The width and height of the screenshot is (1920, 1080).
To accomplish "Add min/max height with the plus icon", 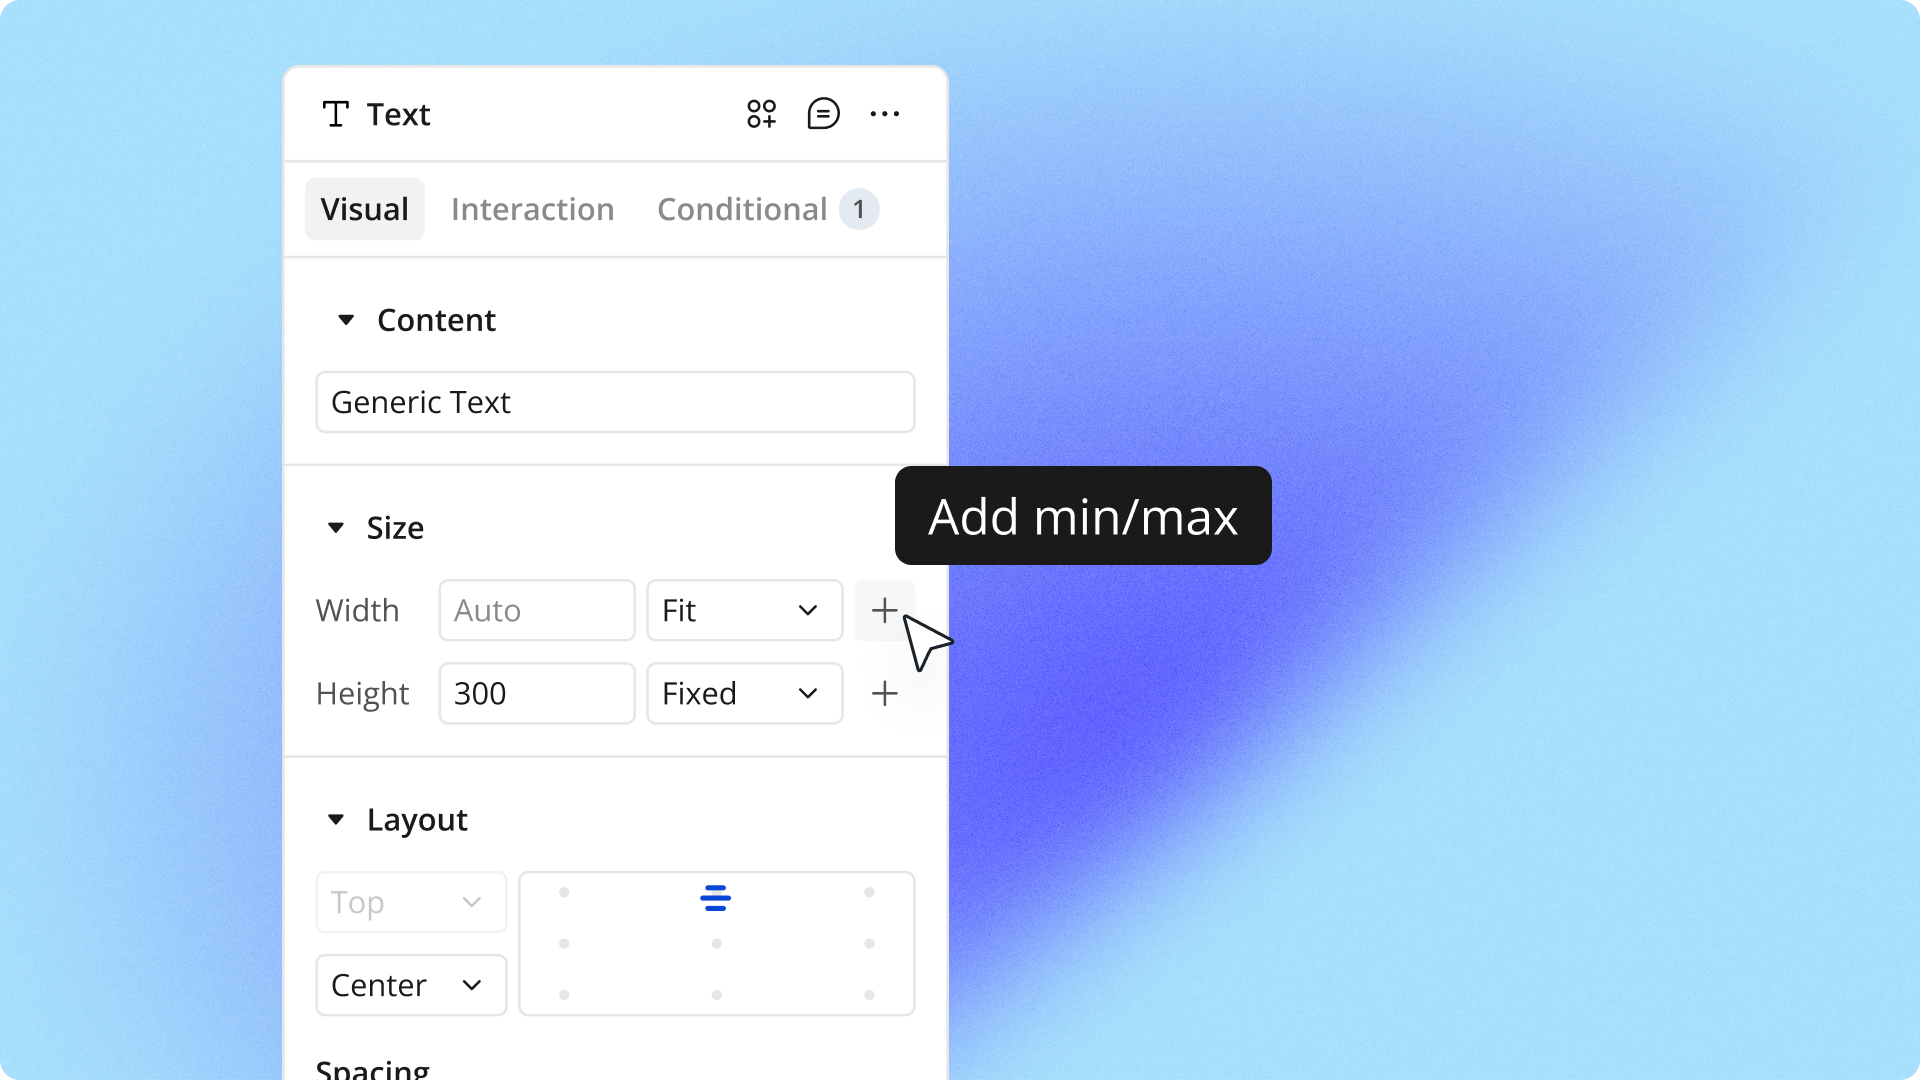I will click(x=884, y=693).
